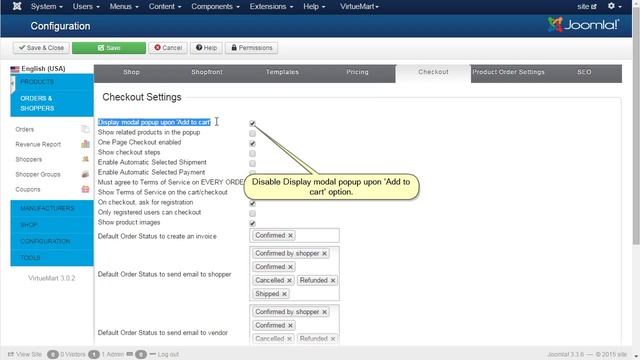Viewport: 640px width, 360px height.
Task: Click the View Site link in footer
Action: (25, 354)
